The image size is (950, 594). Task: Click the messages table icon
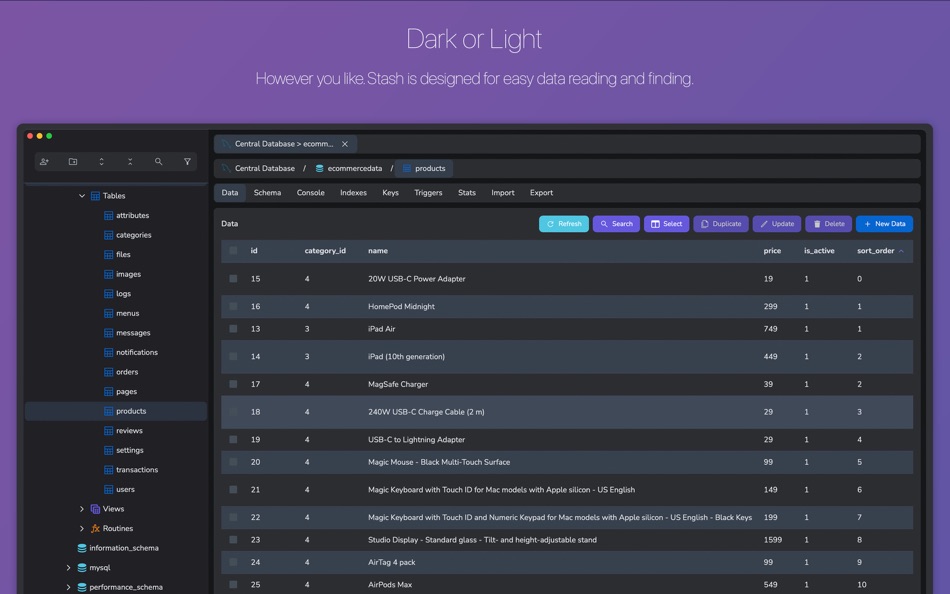coord(108,333)
